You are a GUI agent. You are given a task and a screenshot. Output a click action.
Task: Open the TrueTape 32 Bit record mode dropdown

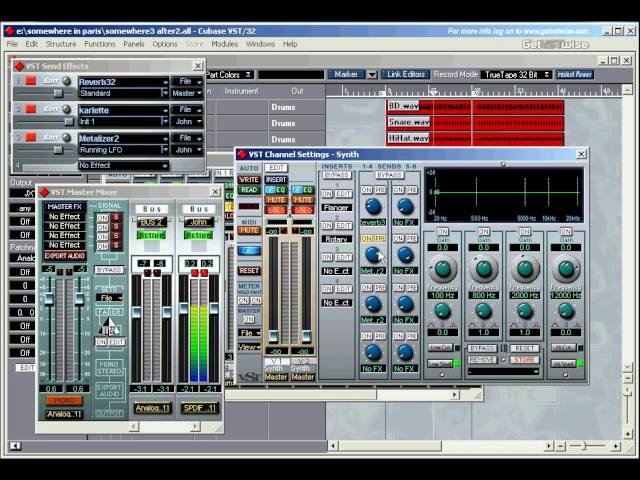(x=517, y=75)
